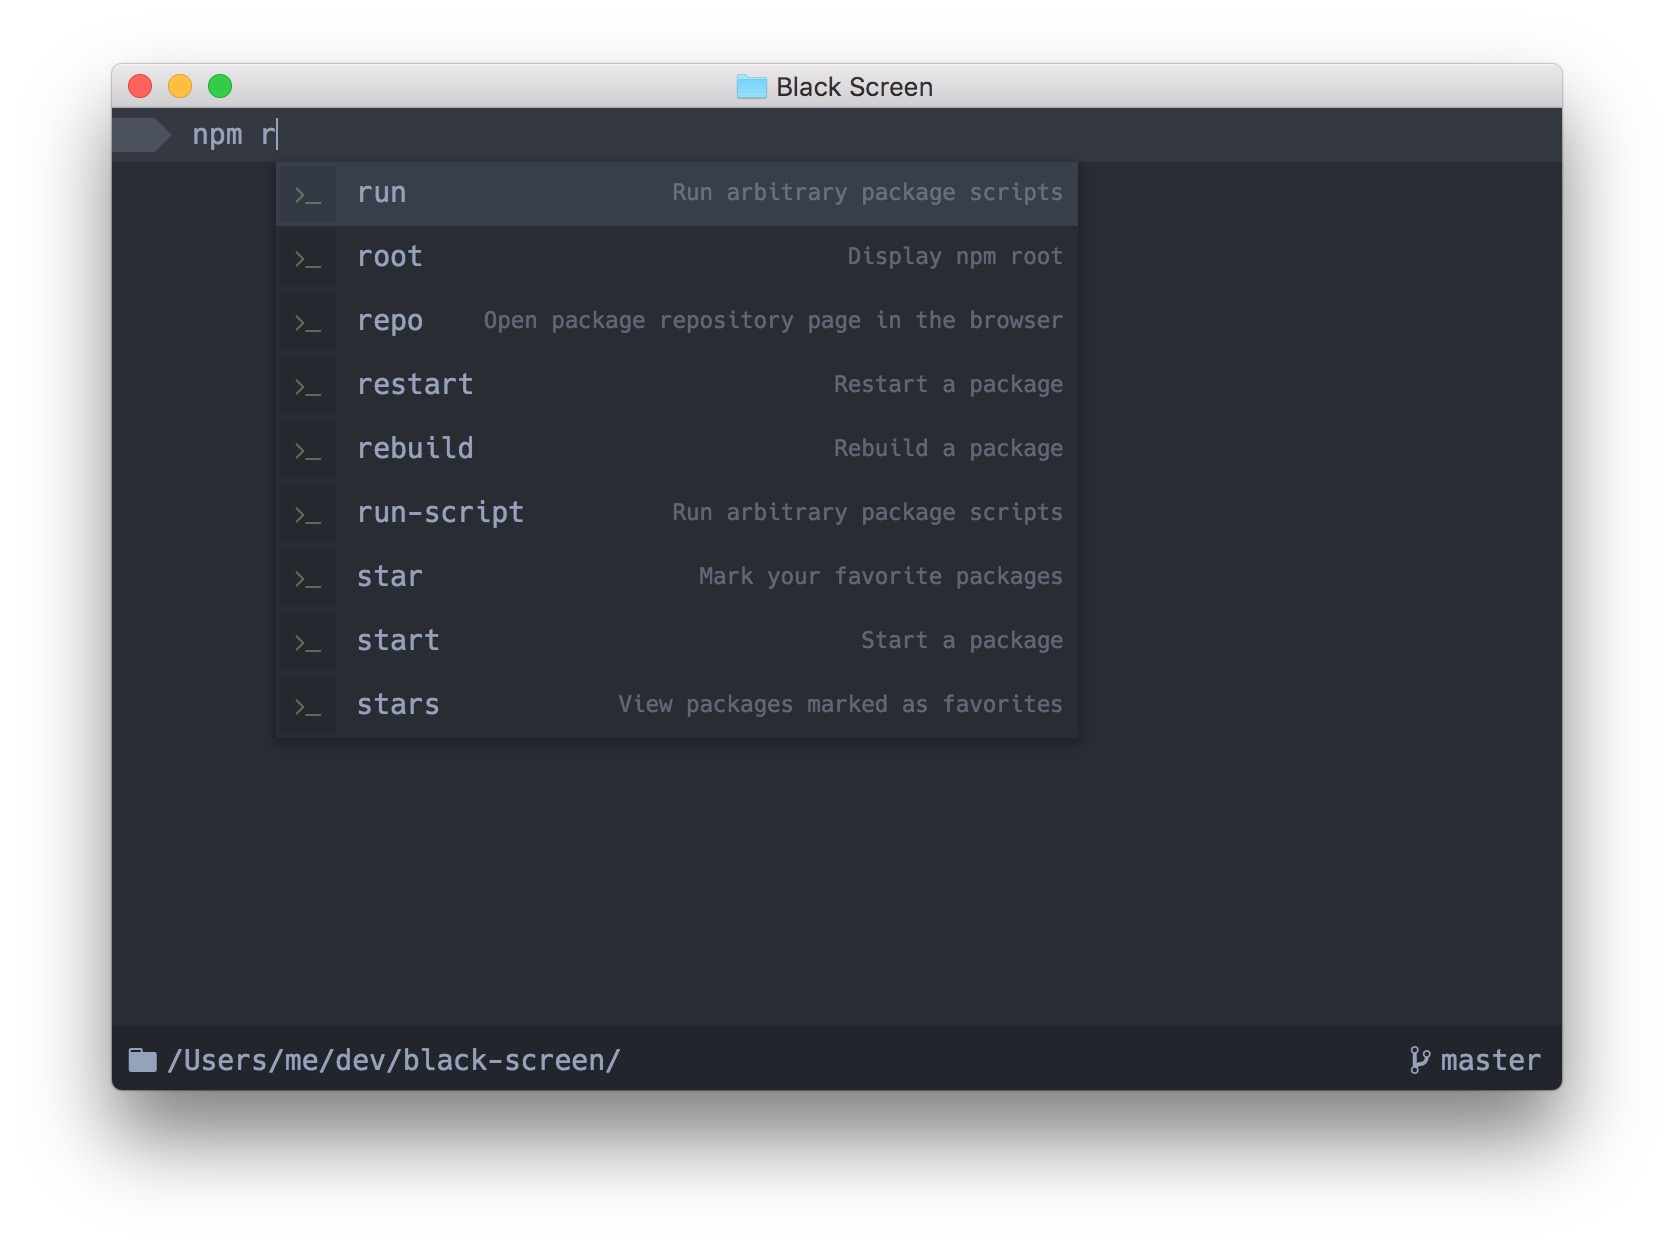Click description 'Rebuild a package'
Screen dimensions: 1674x1250
948,449
